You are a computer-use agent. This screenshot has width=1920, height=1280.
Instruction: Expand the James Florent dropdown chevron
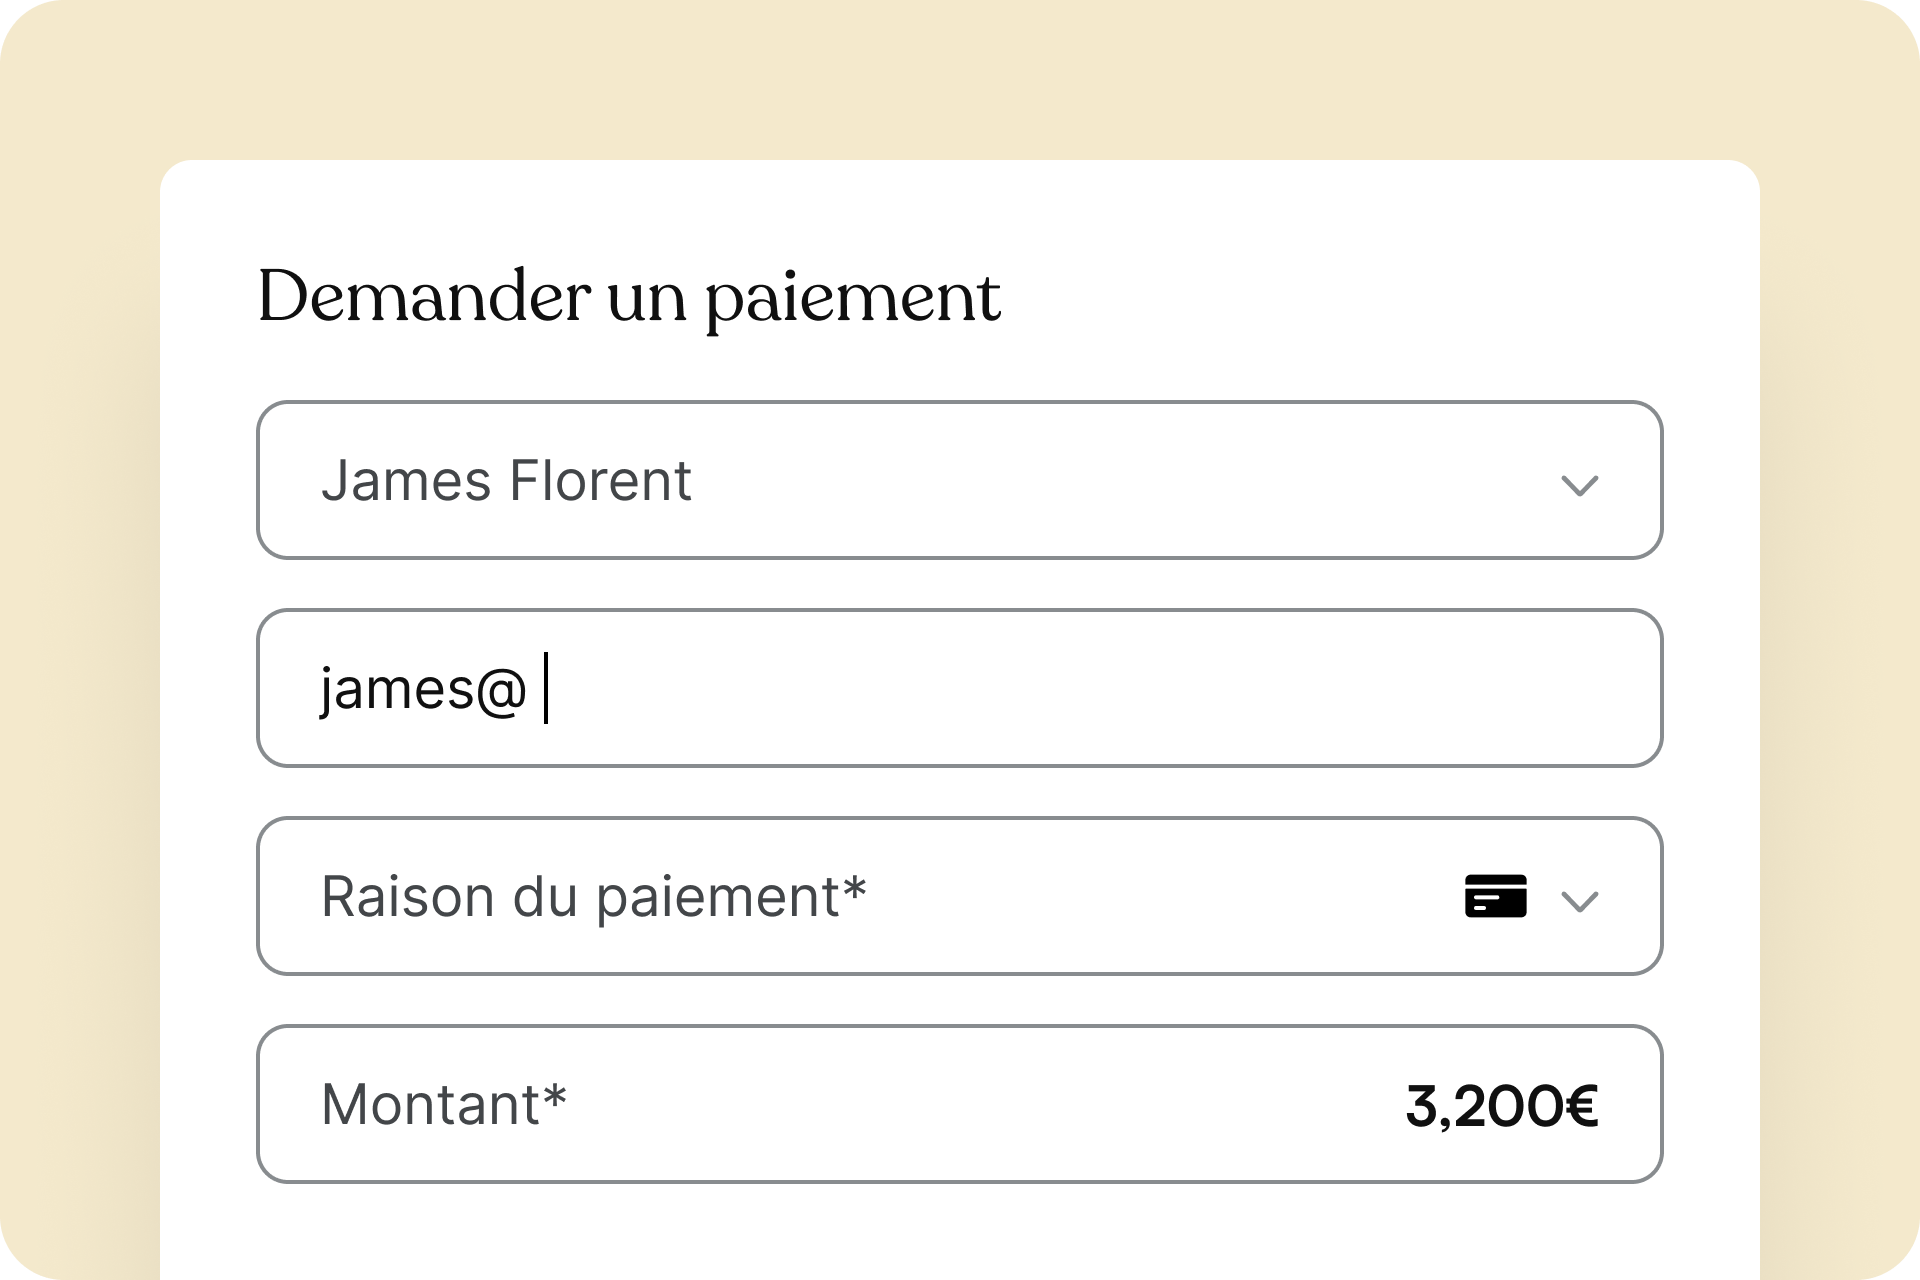pos(1580,486)
